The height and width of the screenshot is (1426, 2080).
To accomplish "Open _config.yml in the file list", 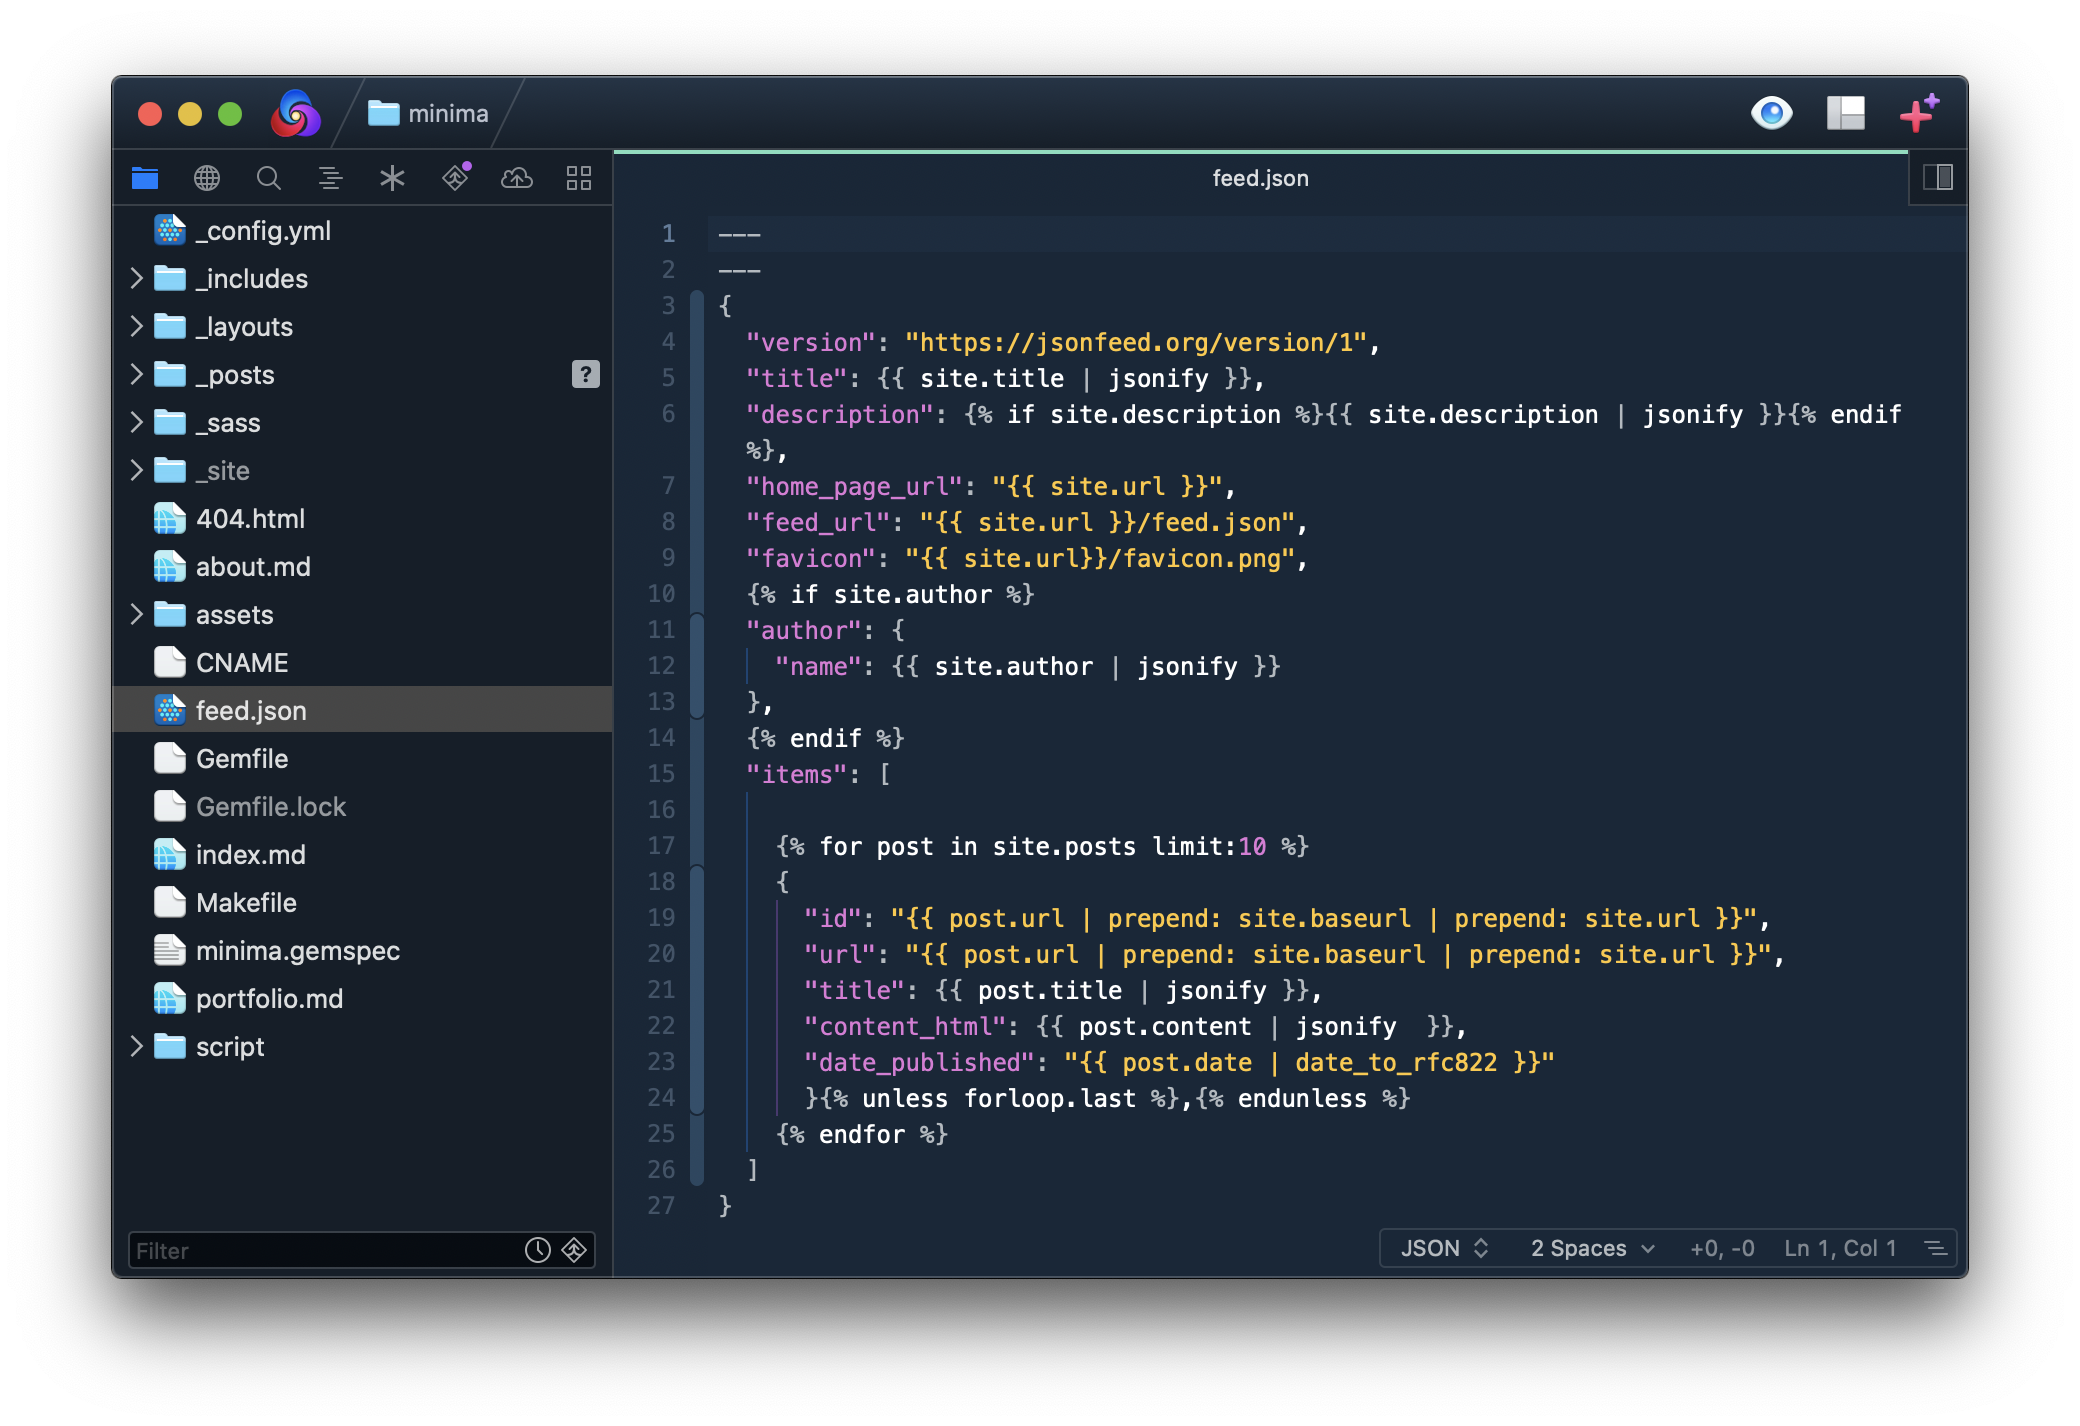I will pos(263,231).
